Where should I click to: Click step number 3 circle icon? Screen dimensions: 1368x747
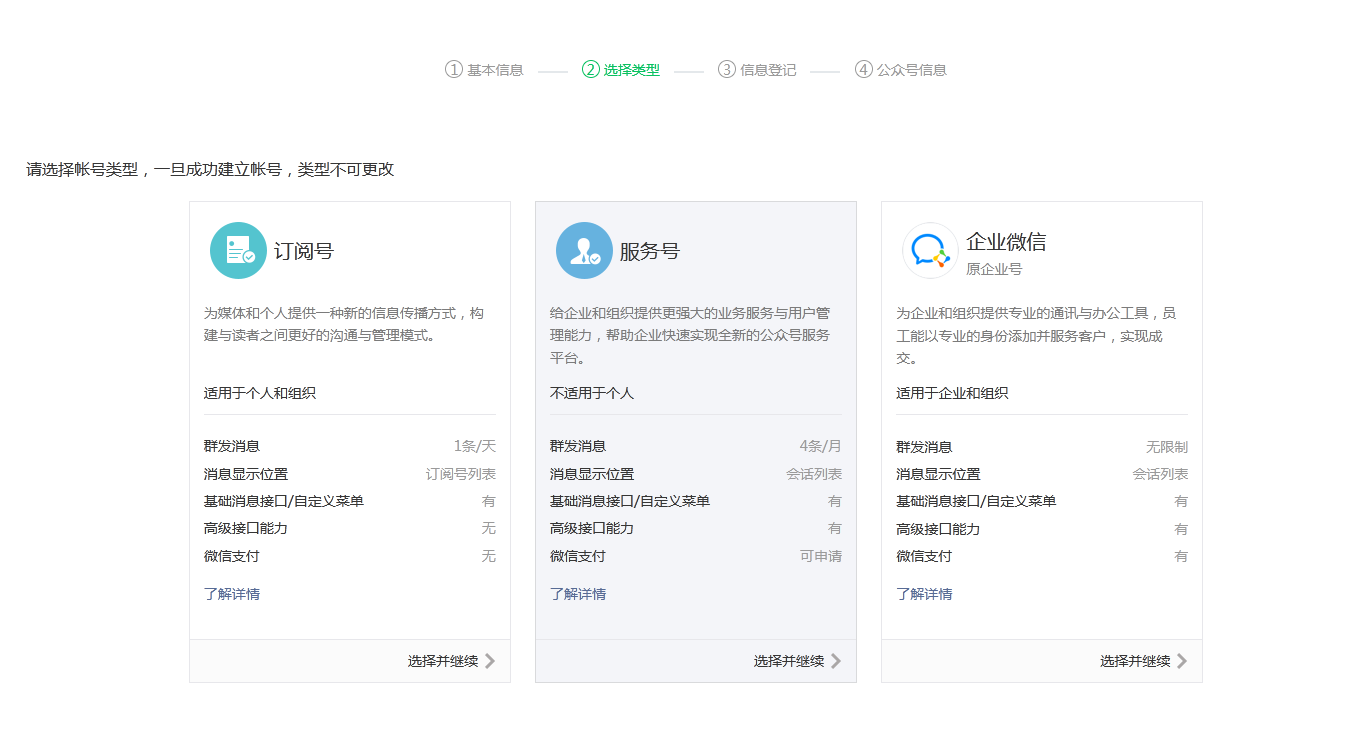point(727,70)
